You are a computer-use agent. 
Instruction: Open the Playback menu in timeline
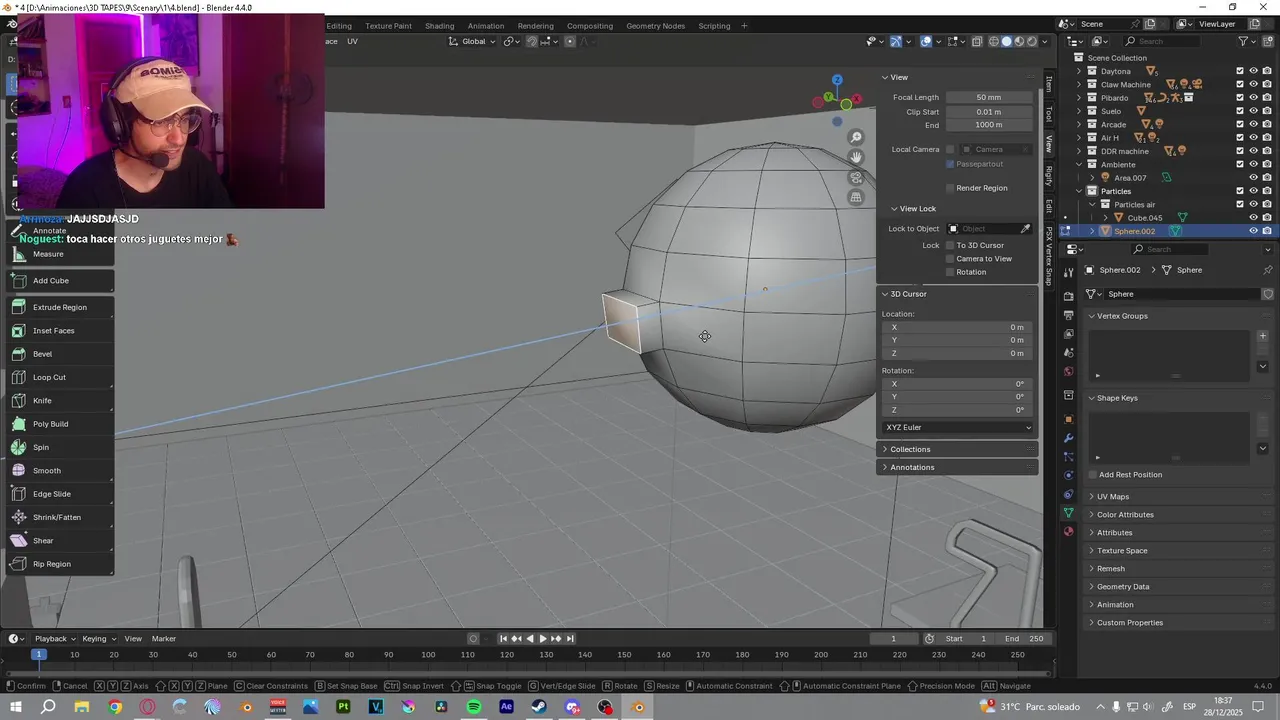(x=55, y=639)
